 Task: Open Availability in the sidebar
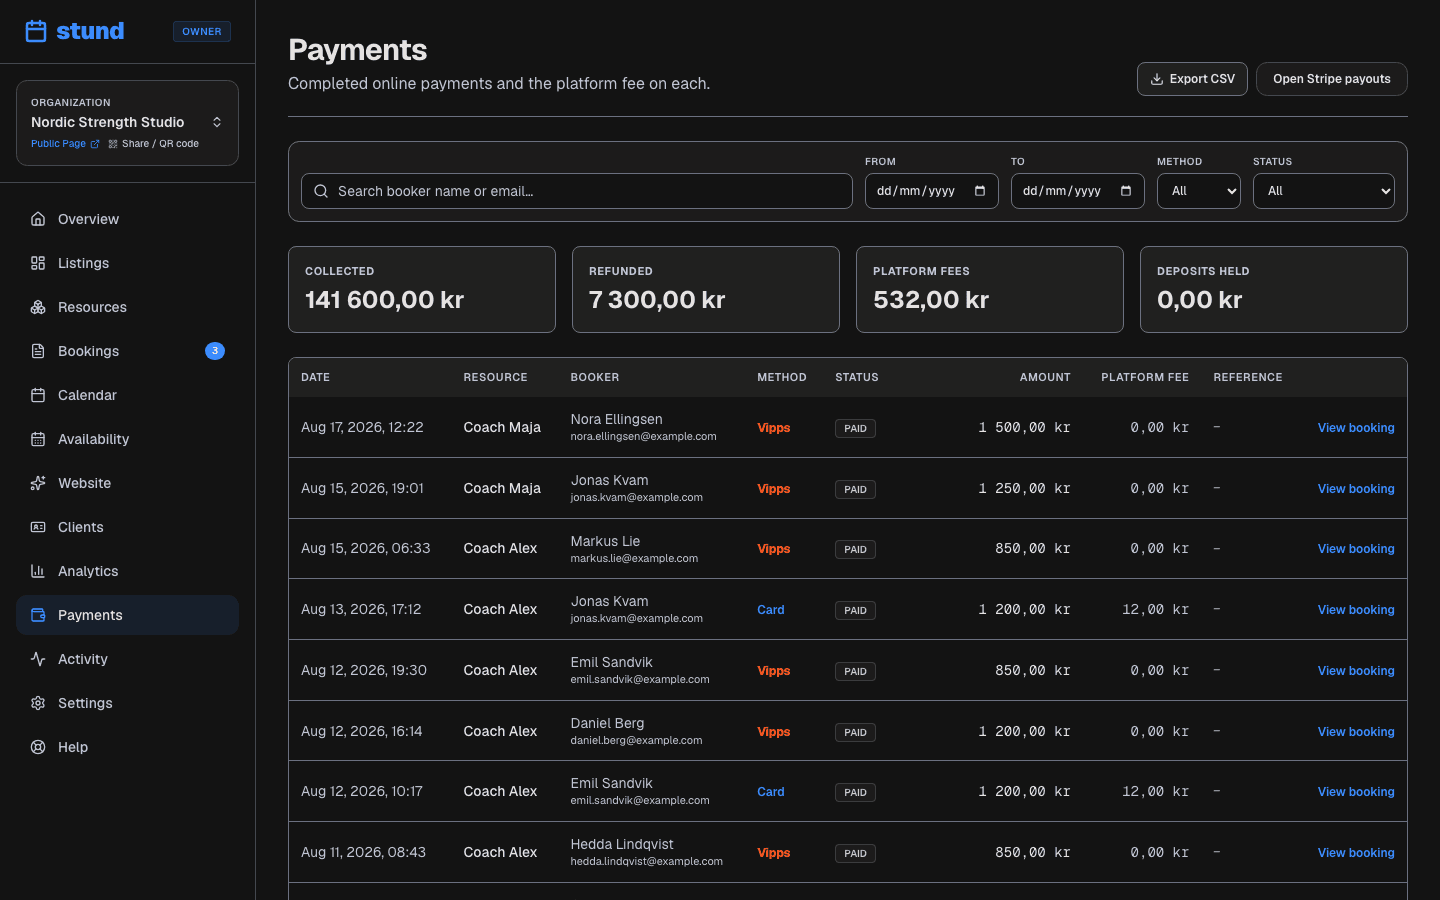click(x=127, y=439)
